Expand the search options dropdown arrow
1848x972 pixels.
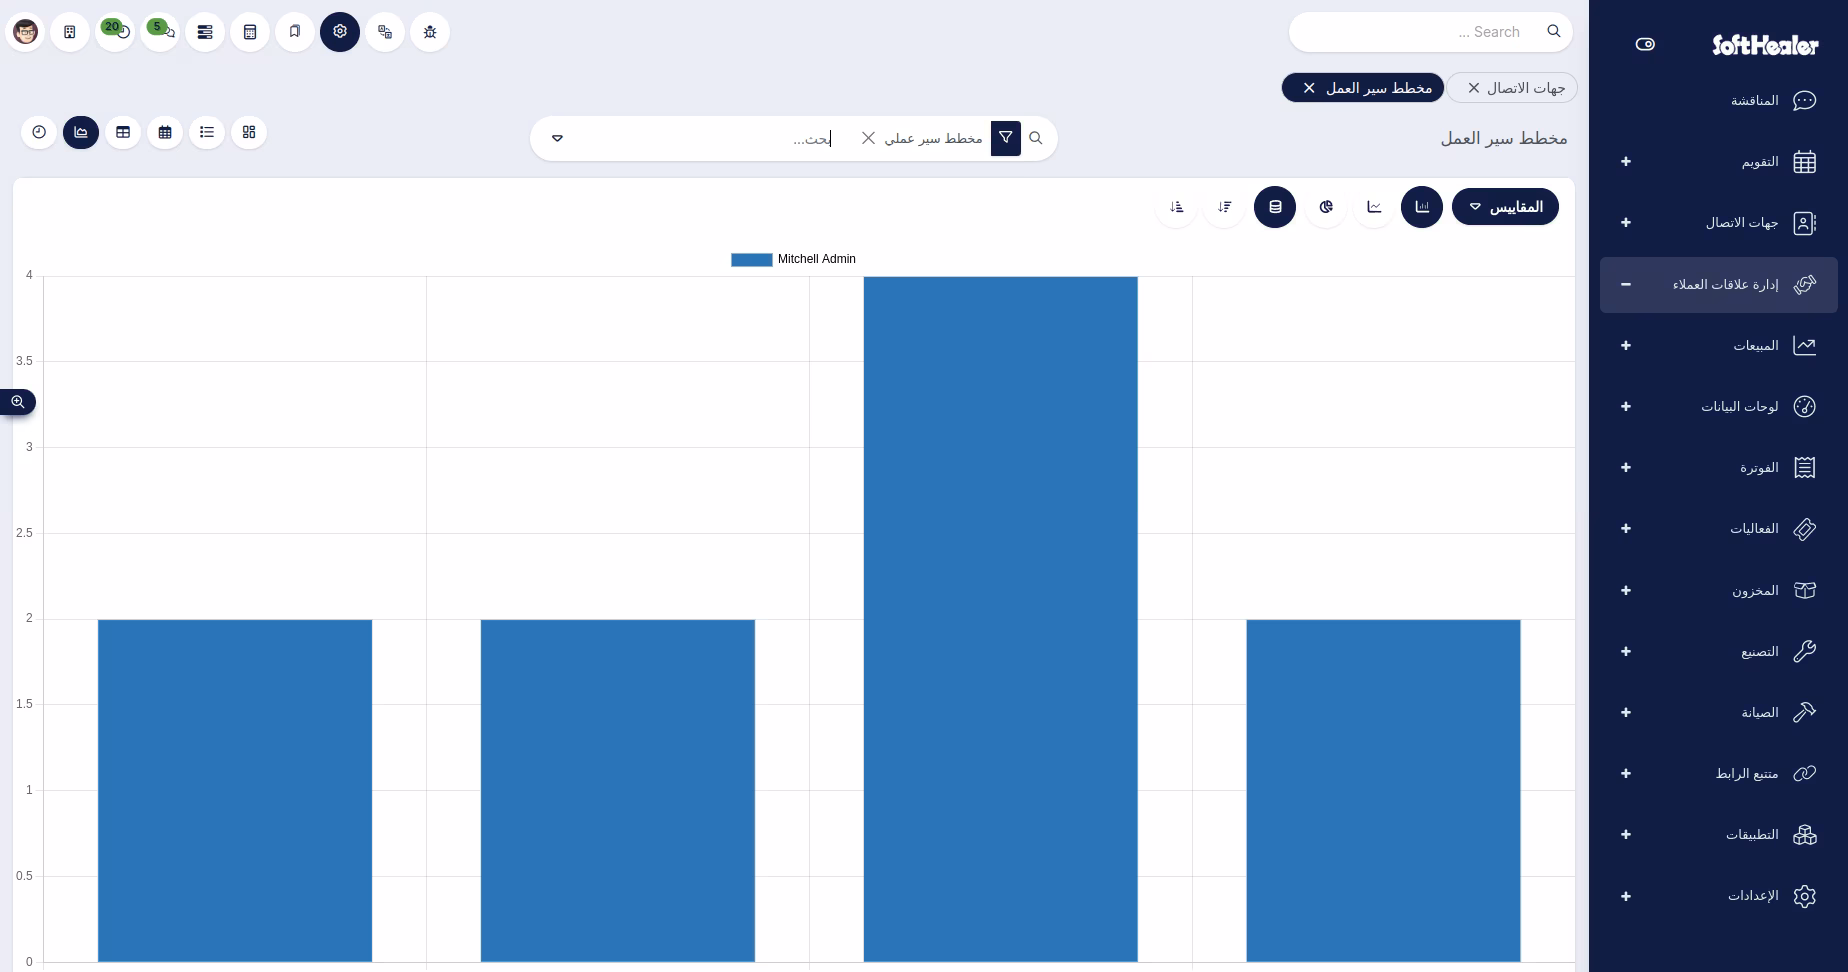pos(558,138)
